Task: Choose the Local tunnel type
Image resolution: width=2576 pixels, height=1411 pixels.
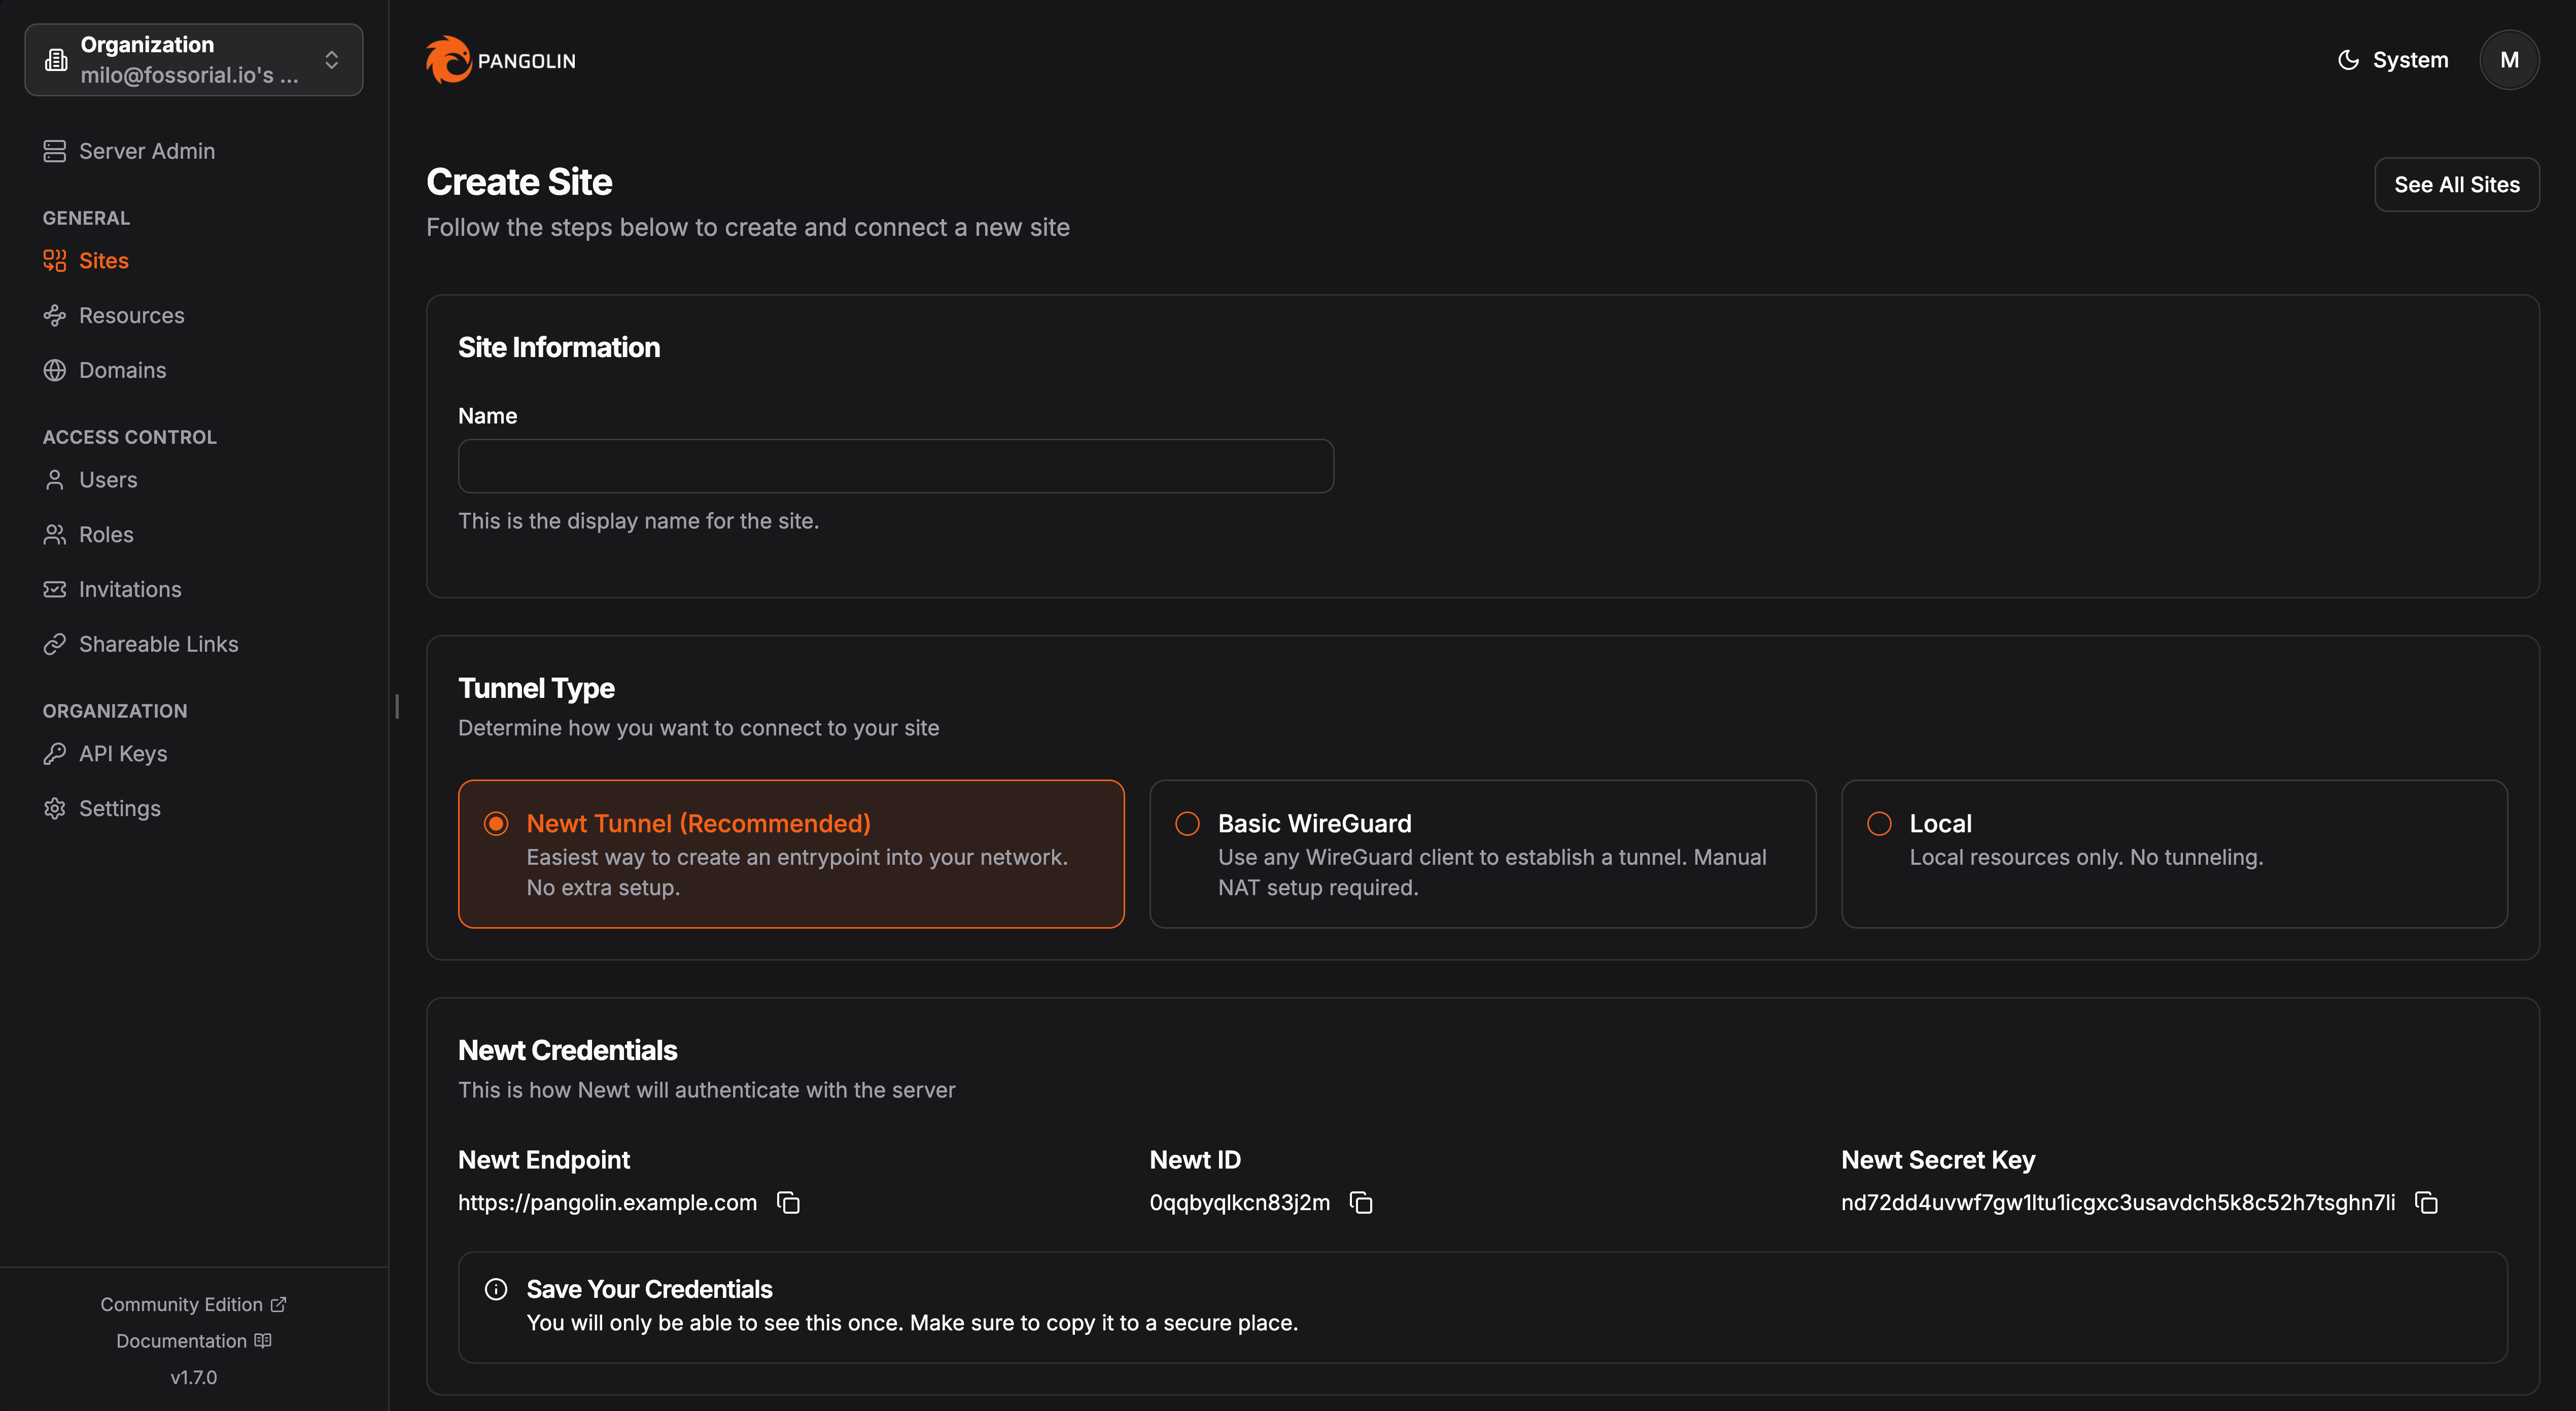Action: pos(1879,823)
